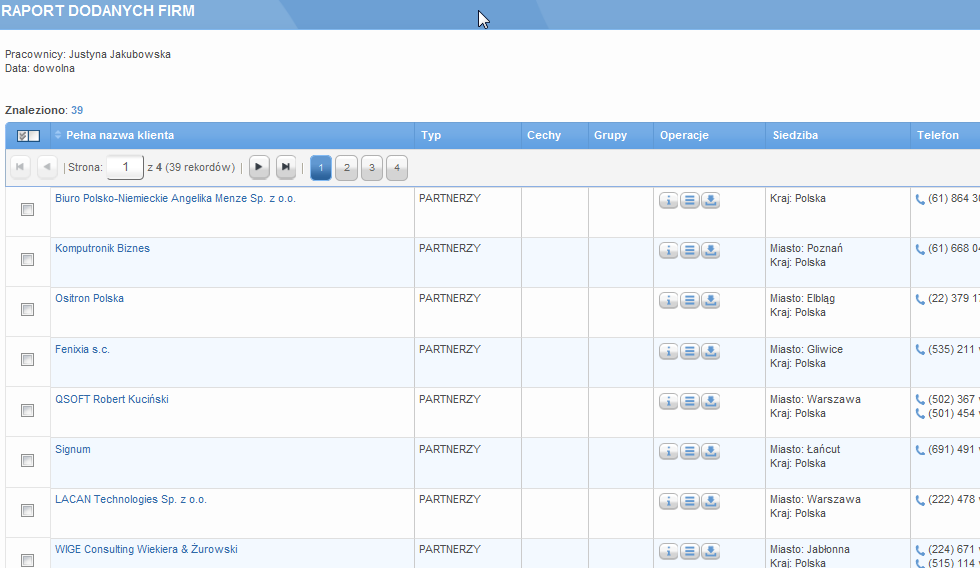Click download icon for WIGE Consulting row
The width and height of the screenshot is (980, 568).
point(711,552)
